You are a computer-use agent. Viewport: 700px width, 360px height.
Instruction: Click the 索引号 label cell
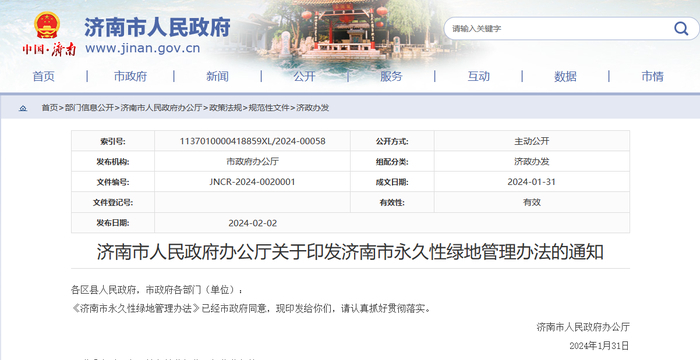pyautogui.click(x=113, y=142)
